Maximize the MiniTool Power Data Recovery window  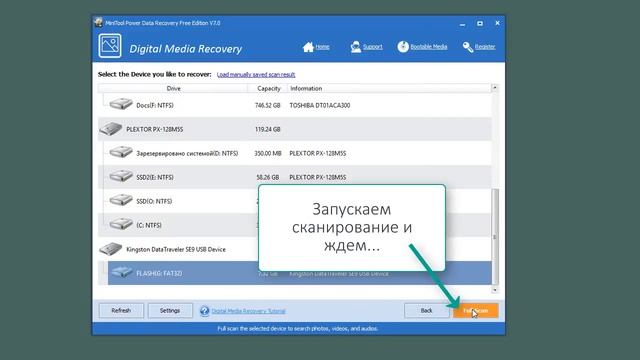(480, 24)
